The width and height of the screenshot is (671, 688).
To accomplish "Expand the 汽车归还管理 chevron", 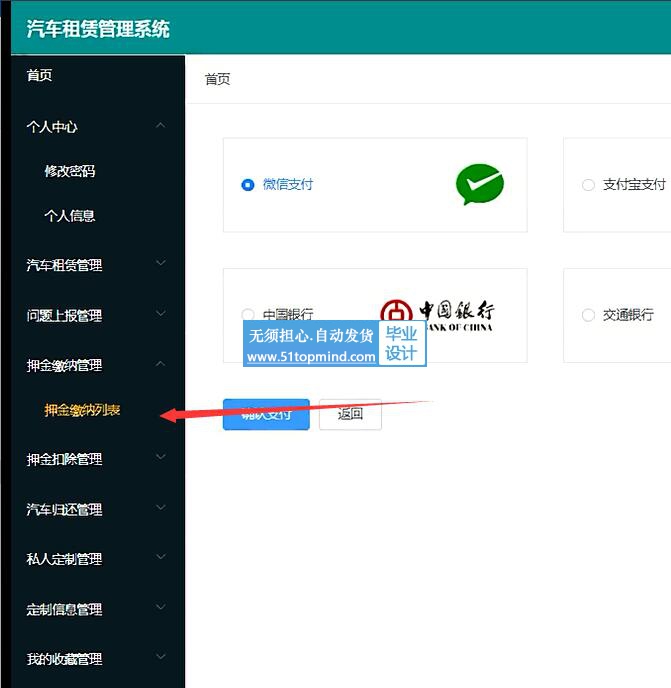I will (x=161, y=508).
